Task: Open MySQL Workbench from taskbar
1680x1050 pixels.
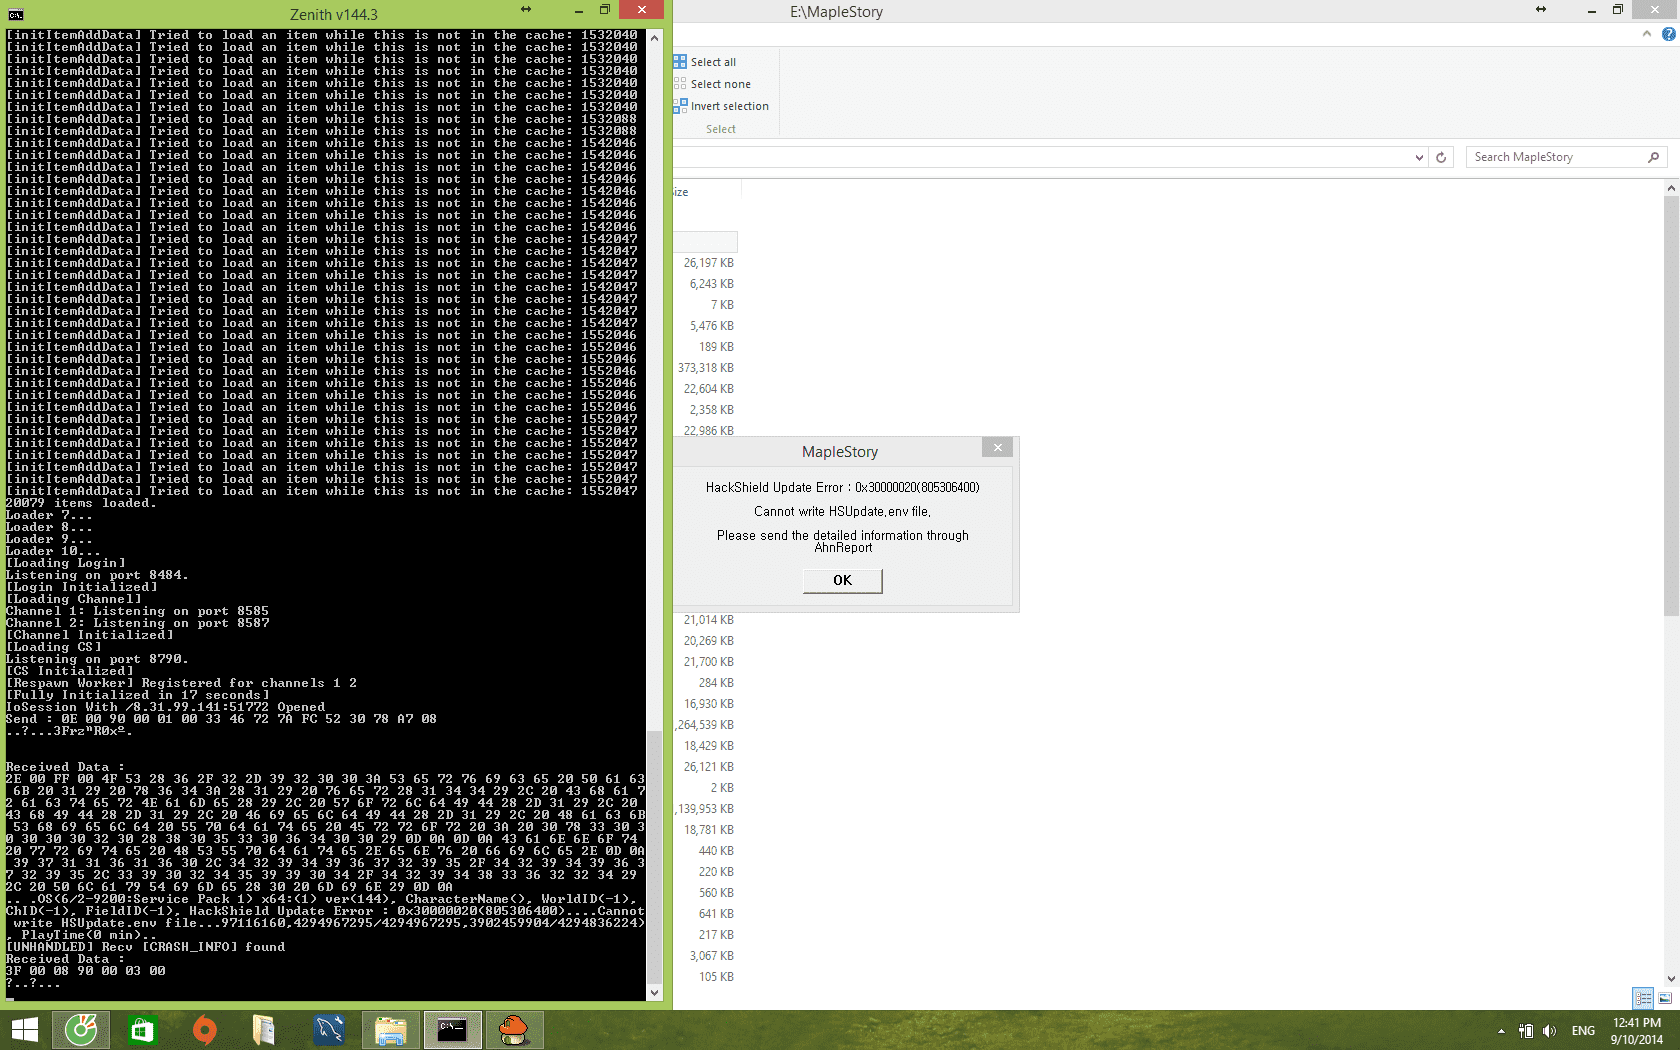Action: [x=329, y=1030]
